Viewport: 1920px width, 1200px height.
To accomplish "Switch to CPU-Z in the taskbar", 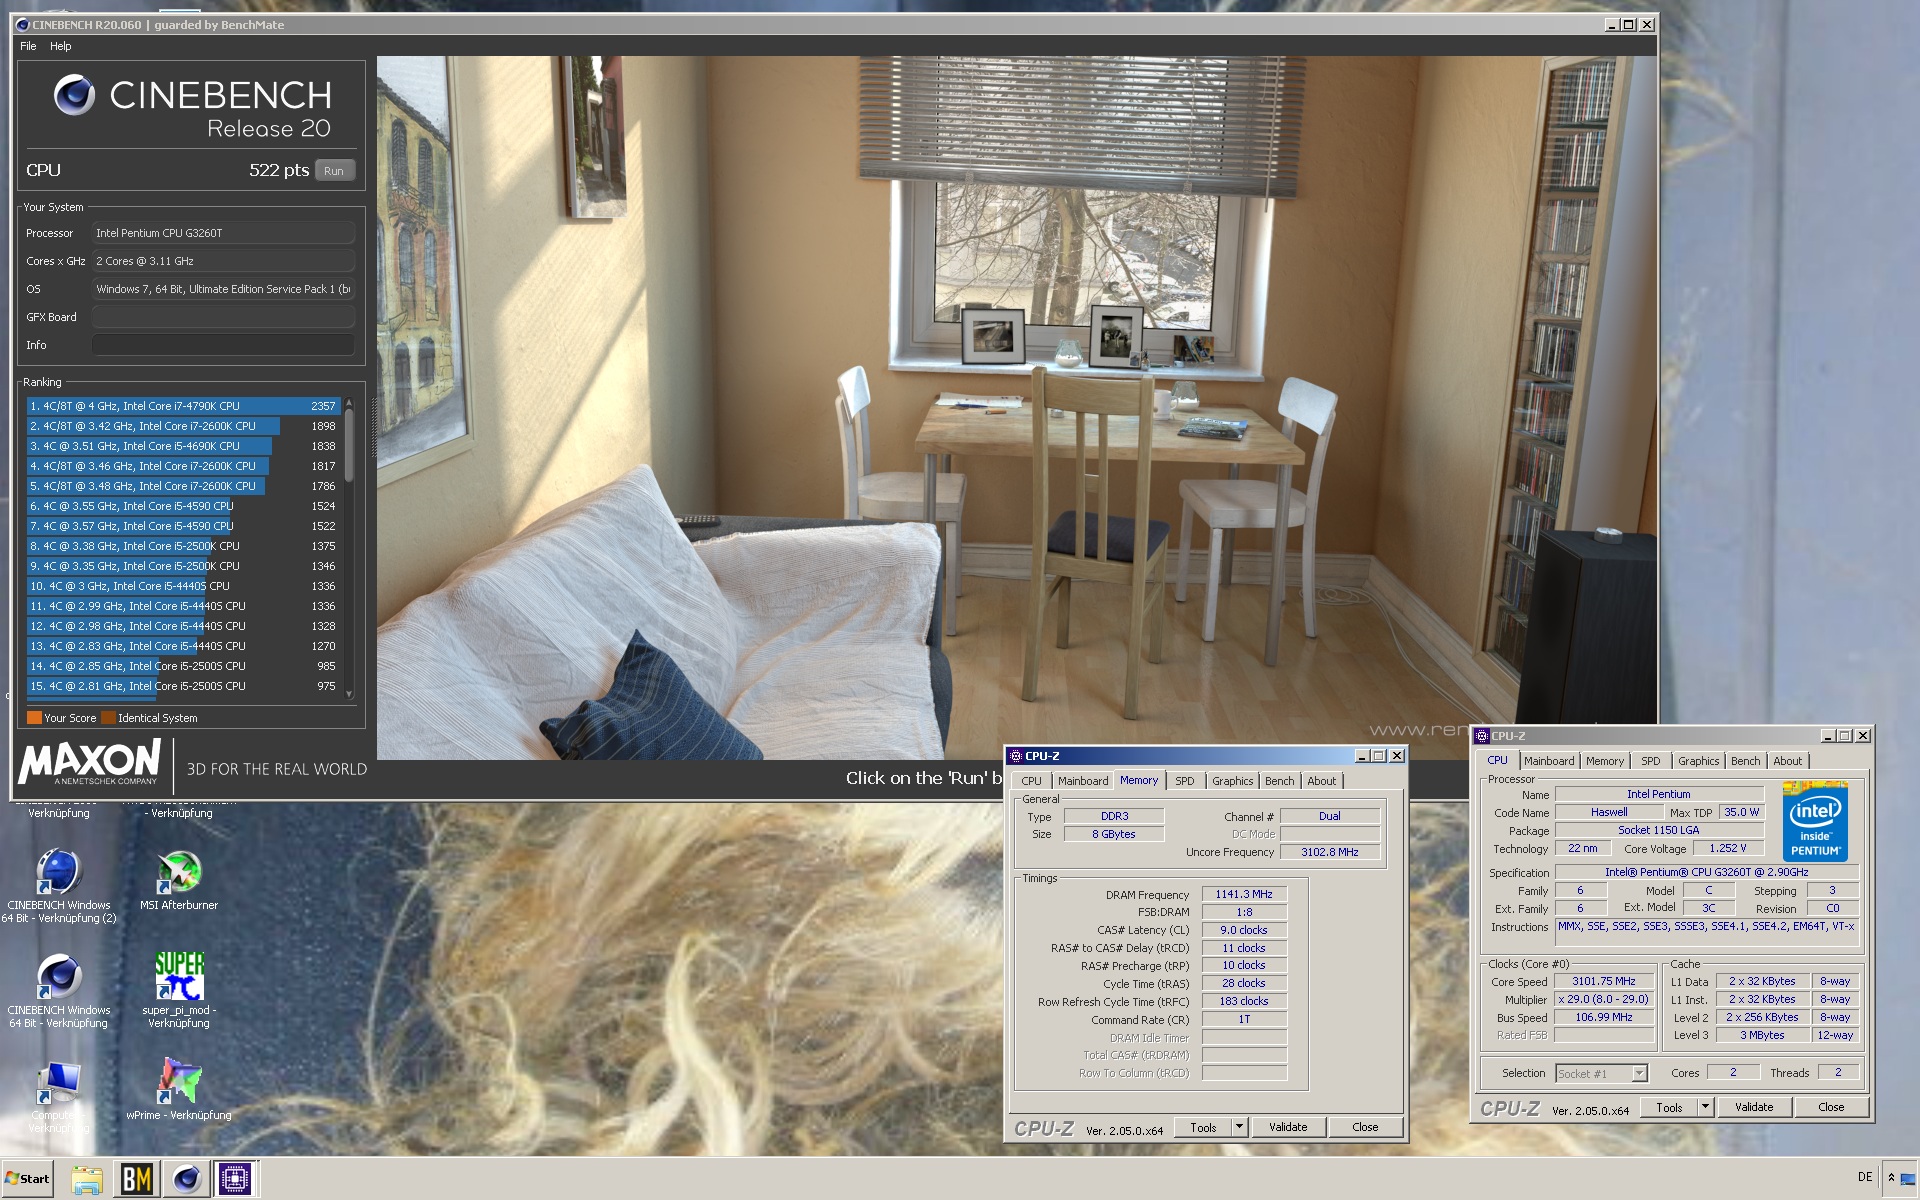I will pyautogui.click(x=235, y=1179).
